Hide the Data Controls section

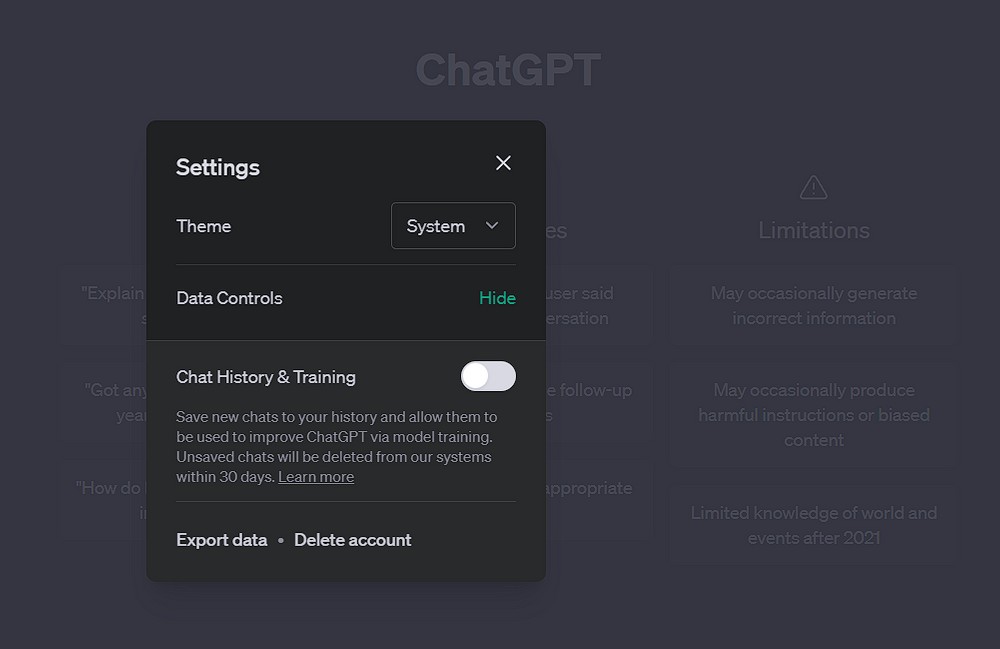pos(497,298)
